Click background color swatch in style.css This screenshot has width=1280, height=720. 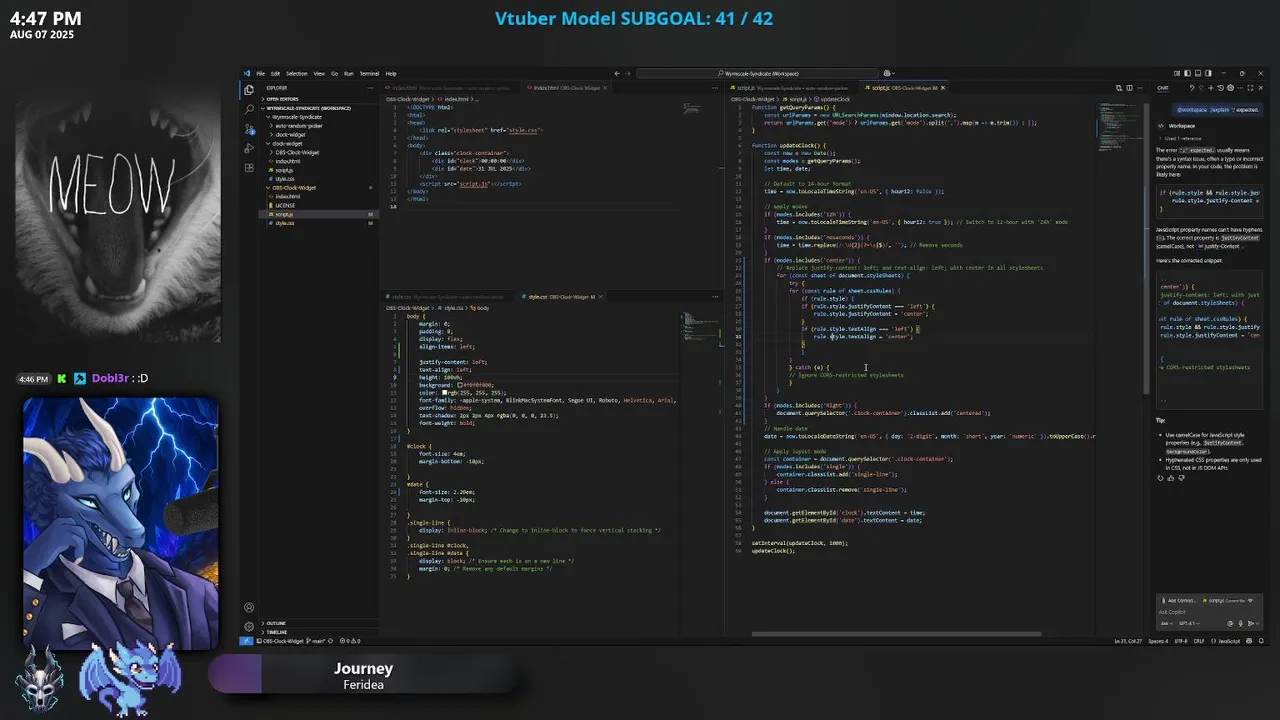460,385
